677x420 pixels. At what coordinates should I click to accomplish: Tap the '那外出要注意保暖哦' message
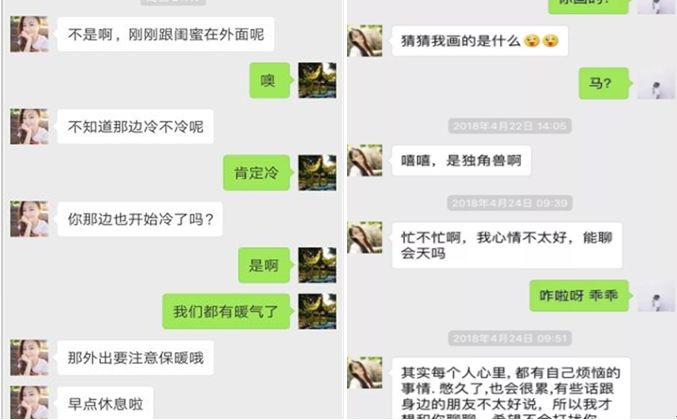pyautogui.click(x=136, y=357)
